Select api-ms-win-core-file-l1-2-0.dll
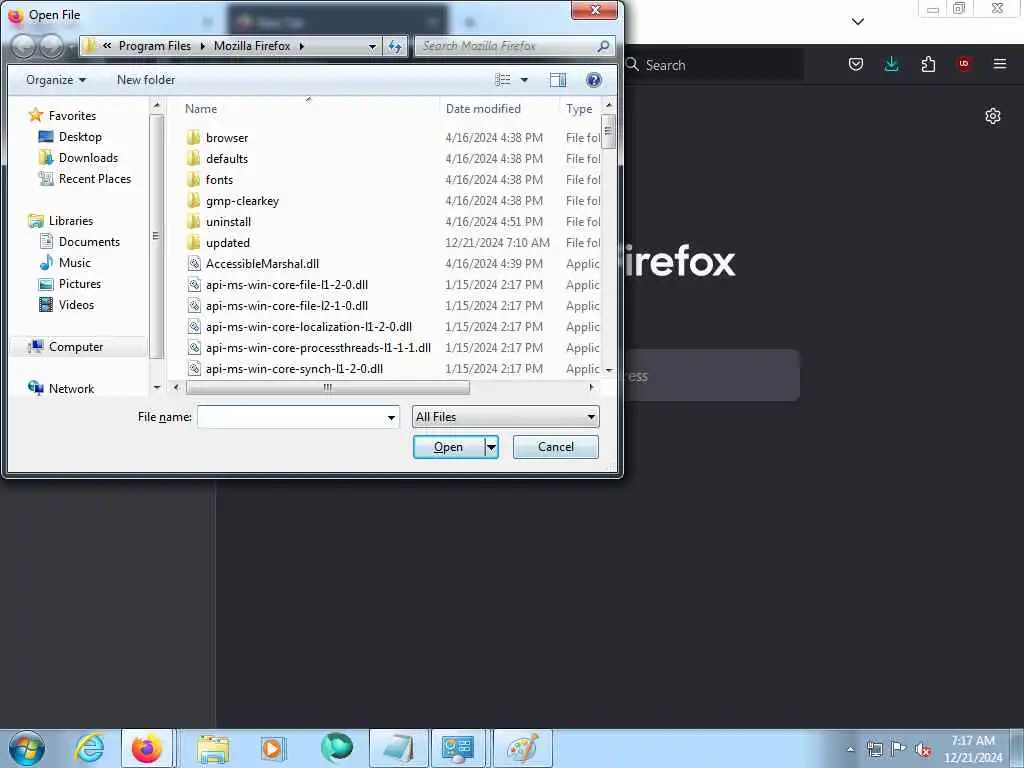This screenshot has height=768, width=1024. pos(287,285)
